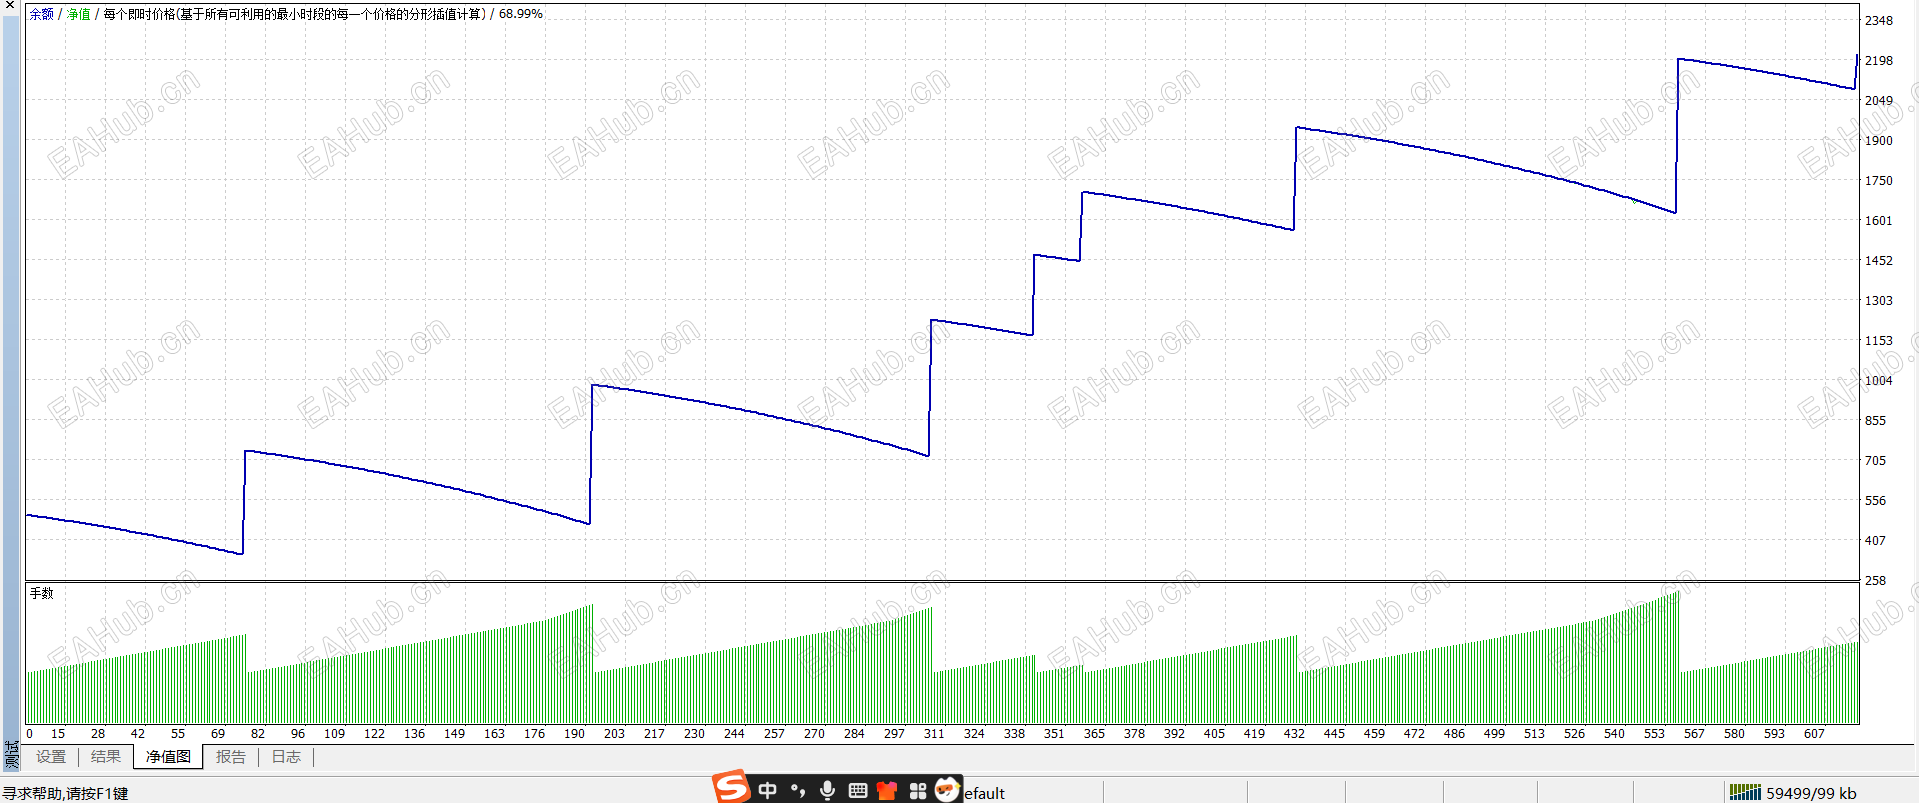Toggle the punctuation mode icon
Screen dimensions: 1919x803
tap(798, 790)
